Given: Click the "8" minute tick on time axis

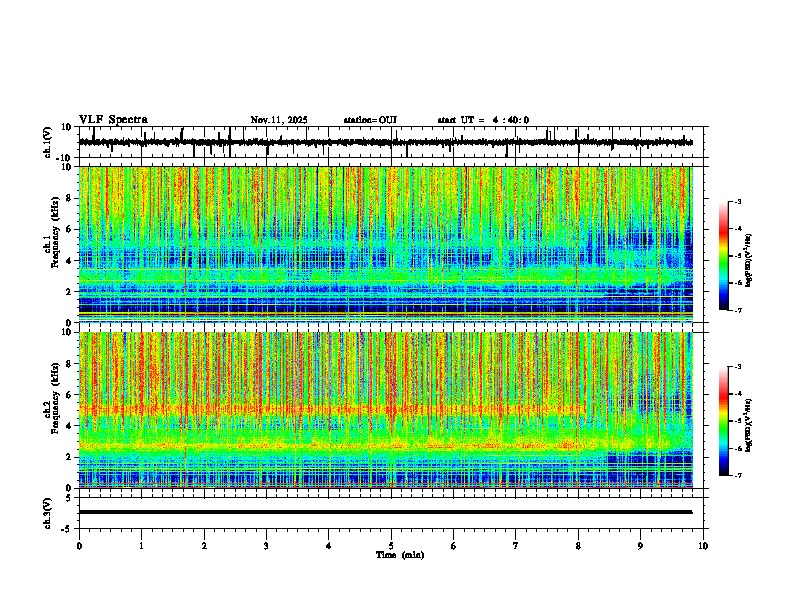Looking at the screenshot, I should (x=578, y=546).
